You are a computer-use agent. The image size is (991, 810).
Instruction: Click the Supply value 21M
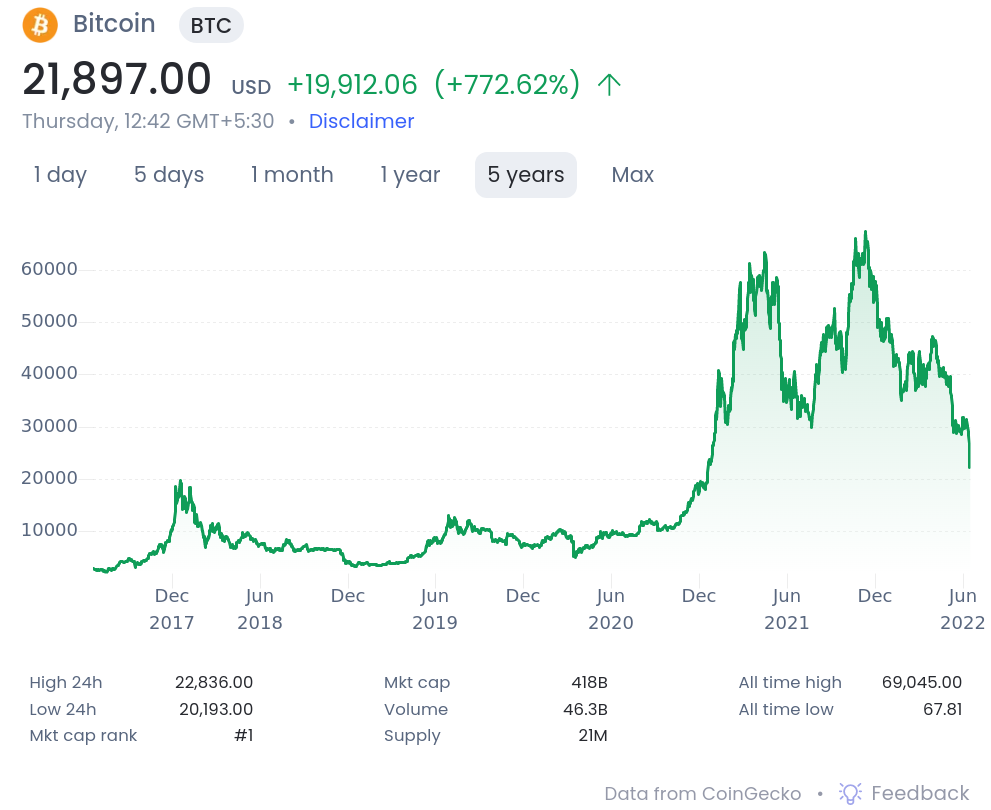point(593,735)
